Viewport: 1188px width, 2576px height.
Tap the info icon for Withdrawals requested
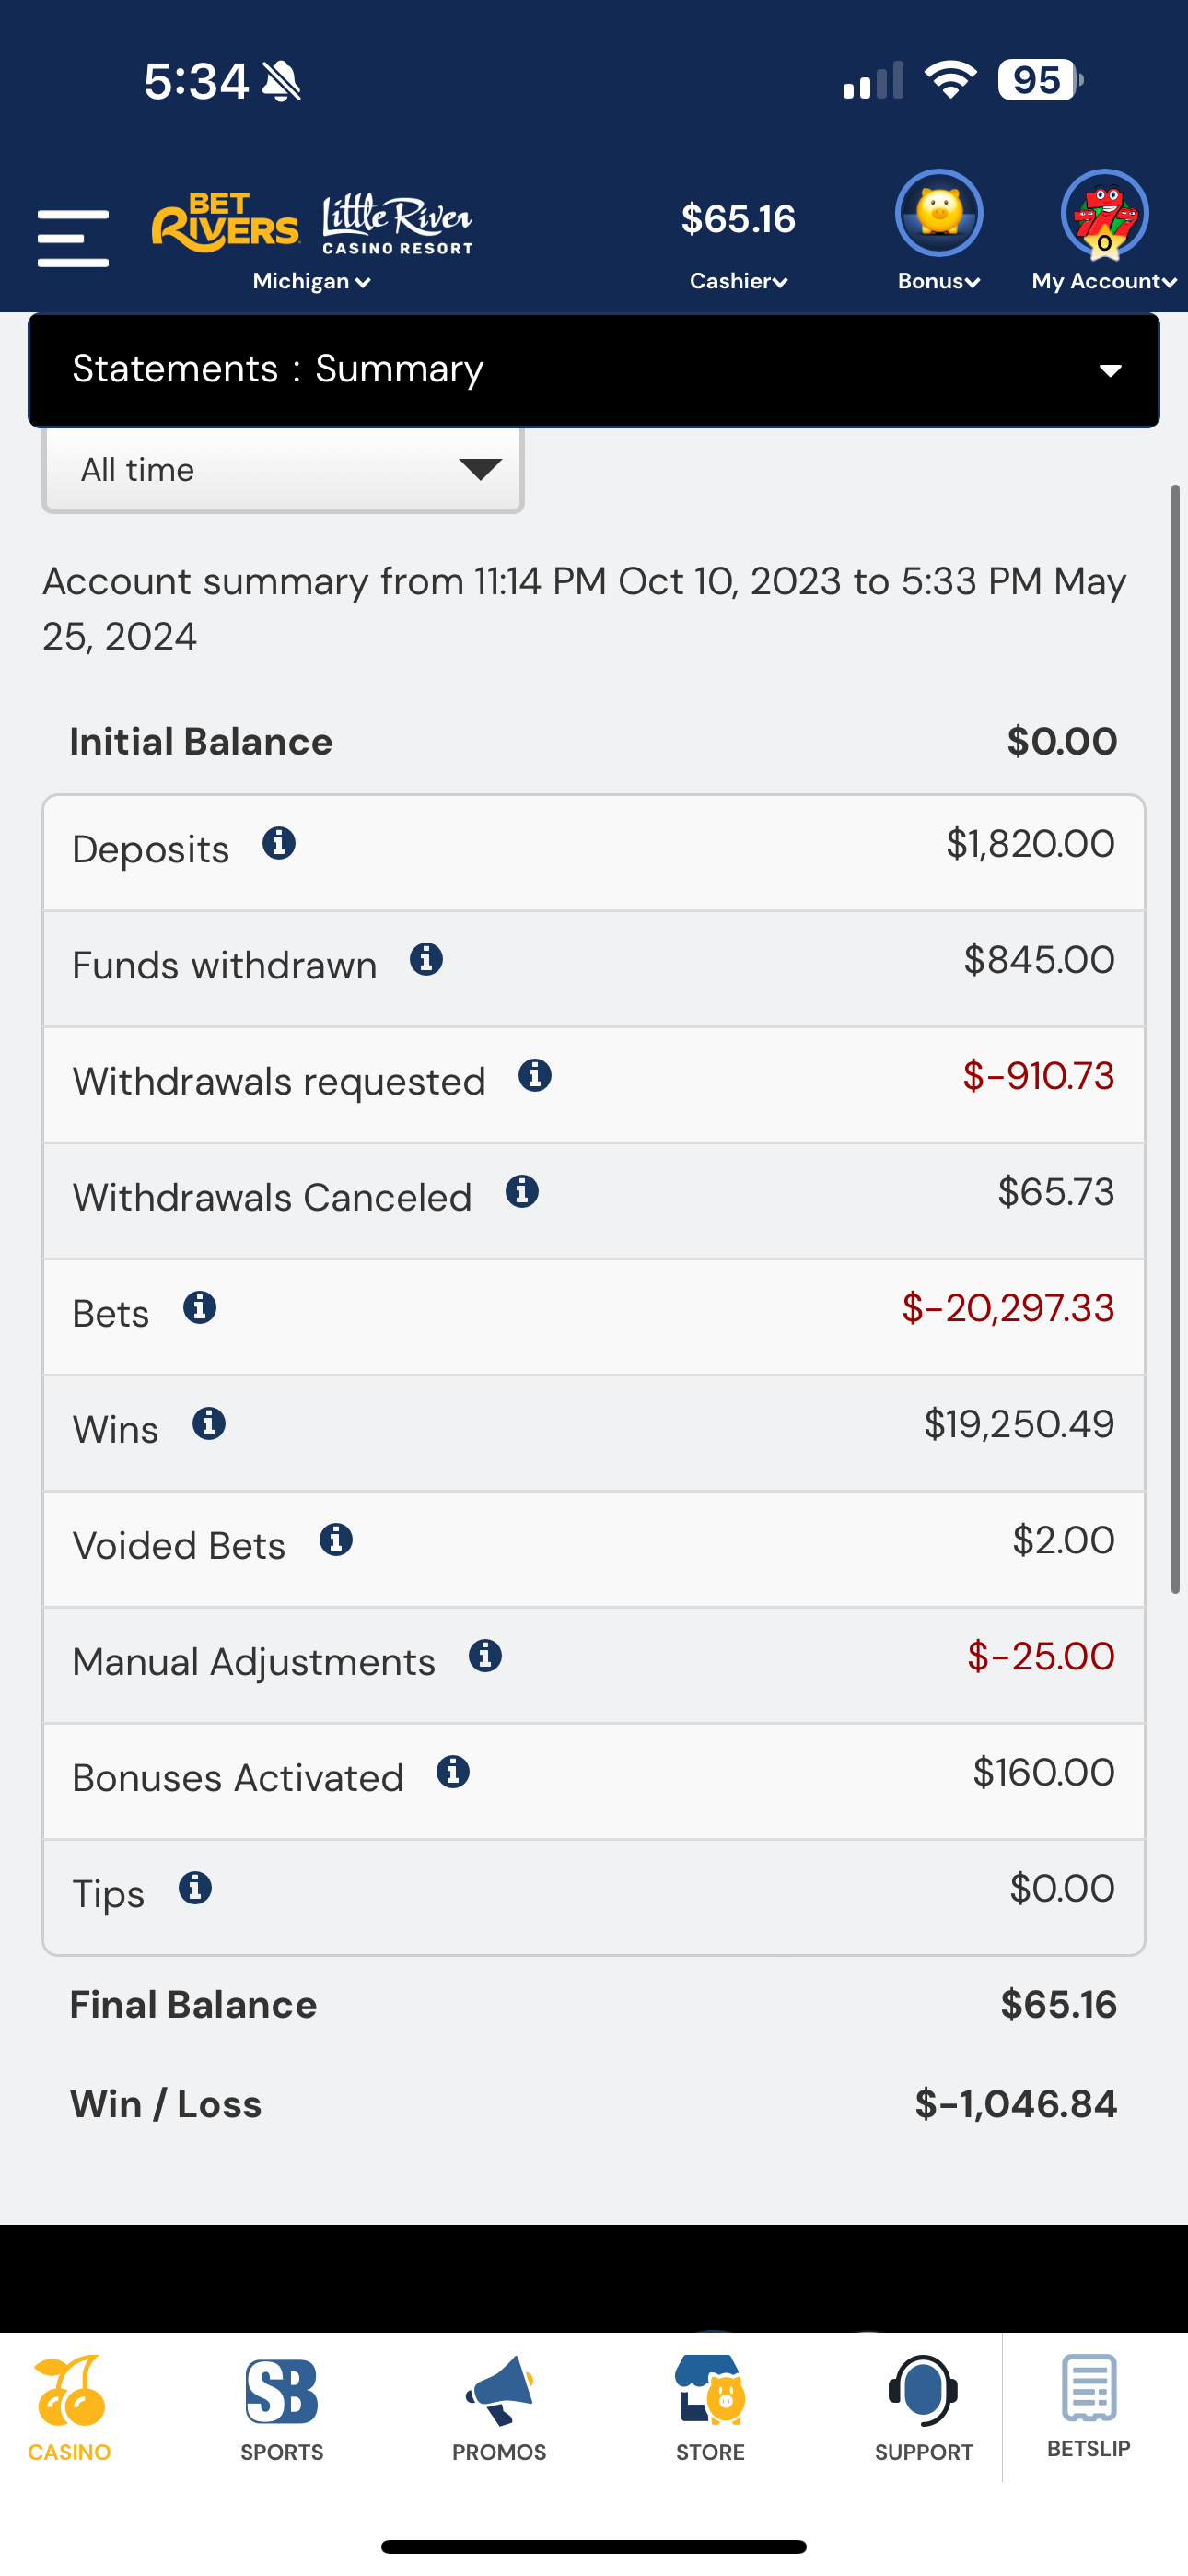tap(535, 1076)
